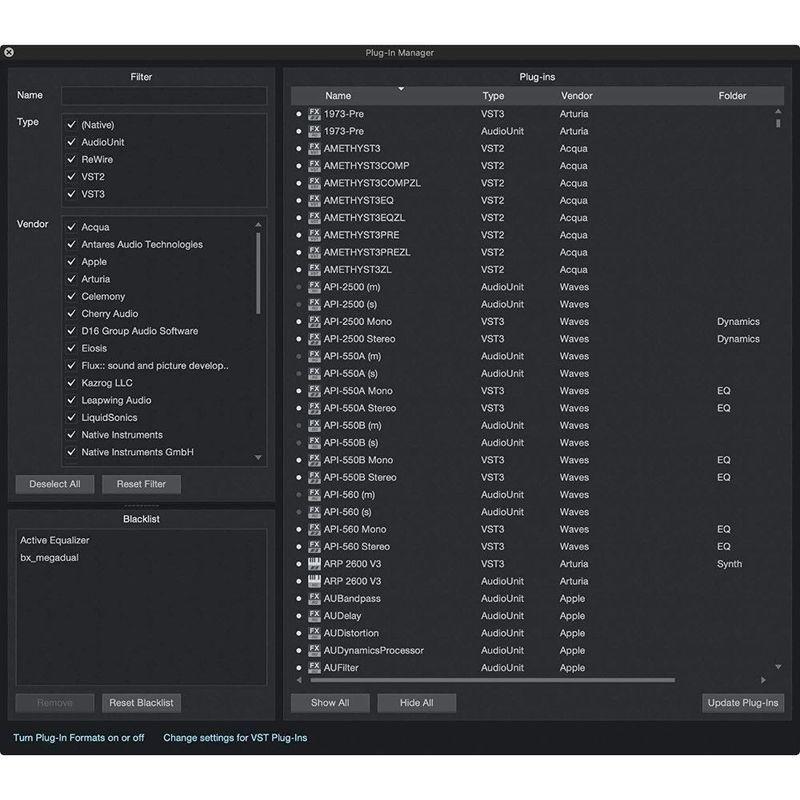The width and height of the screenshot is (800, 800).
Task: Click the FX icon of API-550B Stereo
Action: (x=314, y=477)
